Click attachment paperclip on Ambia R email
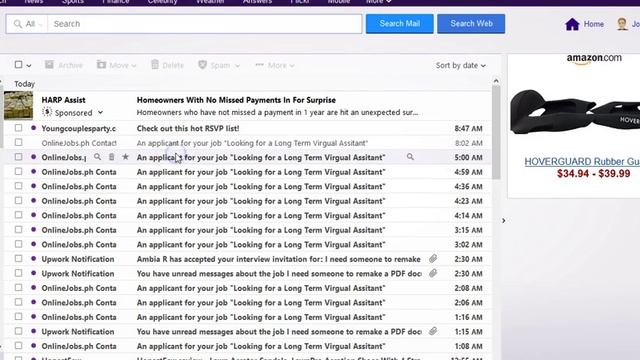640x360 pixels. click(433, 258)
